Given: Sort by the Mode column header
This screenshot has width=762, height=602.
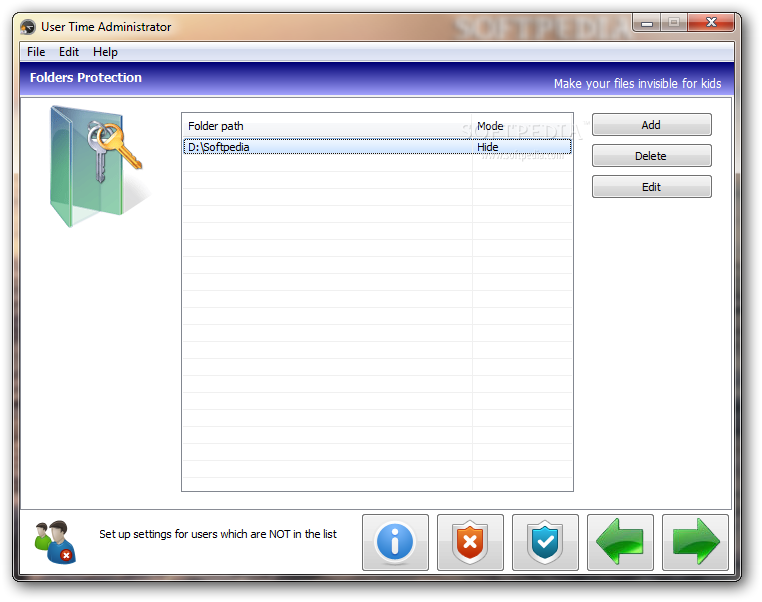Looking at the screenshot, I should click(x=522, y=126).
